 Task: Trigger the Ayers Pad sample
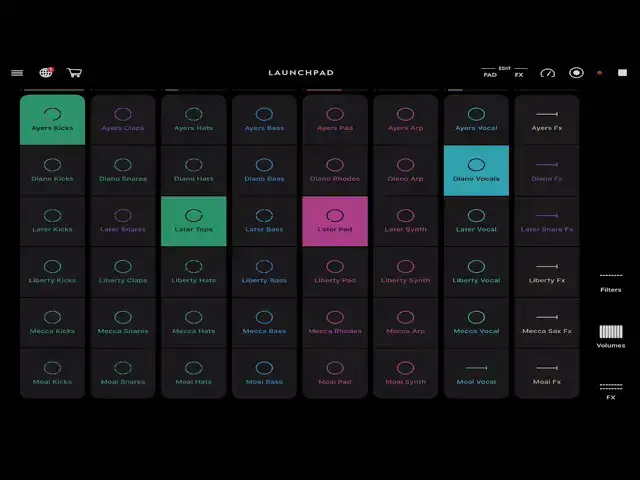coord(335,120)
